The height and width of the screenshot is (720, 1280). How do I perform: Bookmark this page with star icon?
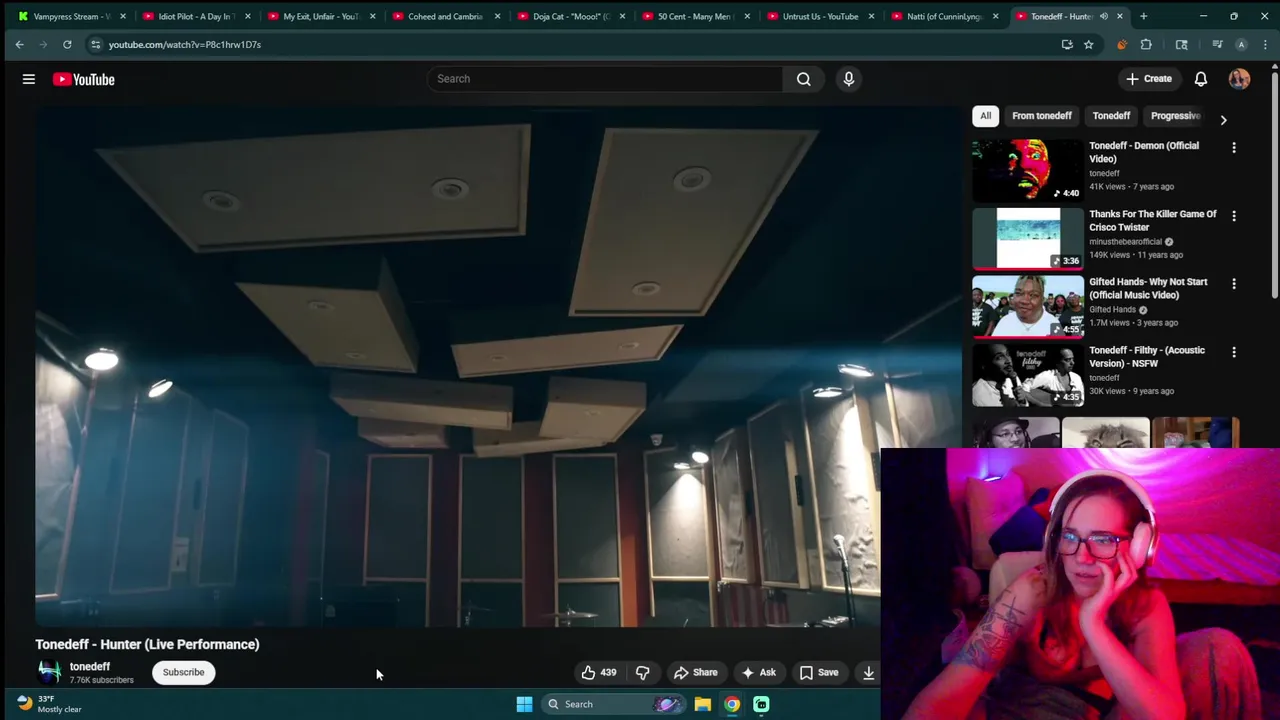(1088, 44)
